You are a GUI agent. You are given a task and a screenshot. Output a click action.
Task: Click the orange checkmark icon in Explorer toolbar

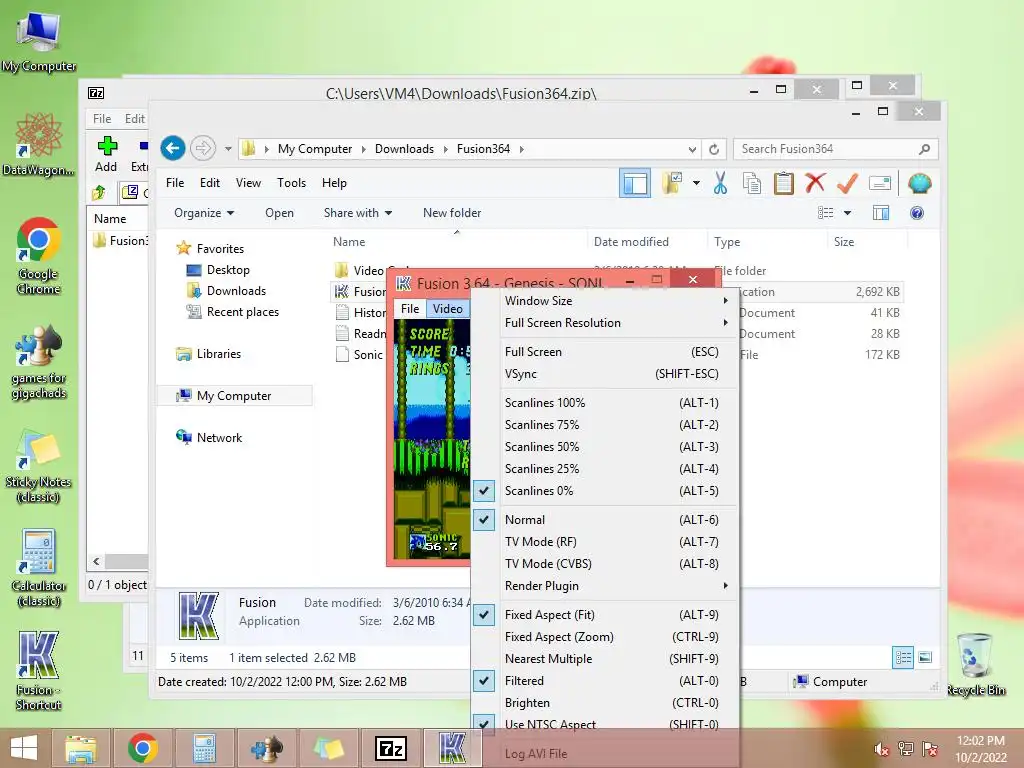847,184
